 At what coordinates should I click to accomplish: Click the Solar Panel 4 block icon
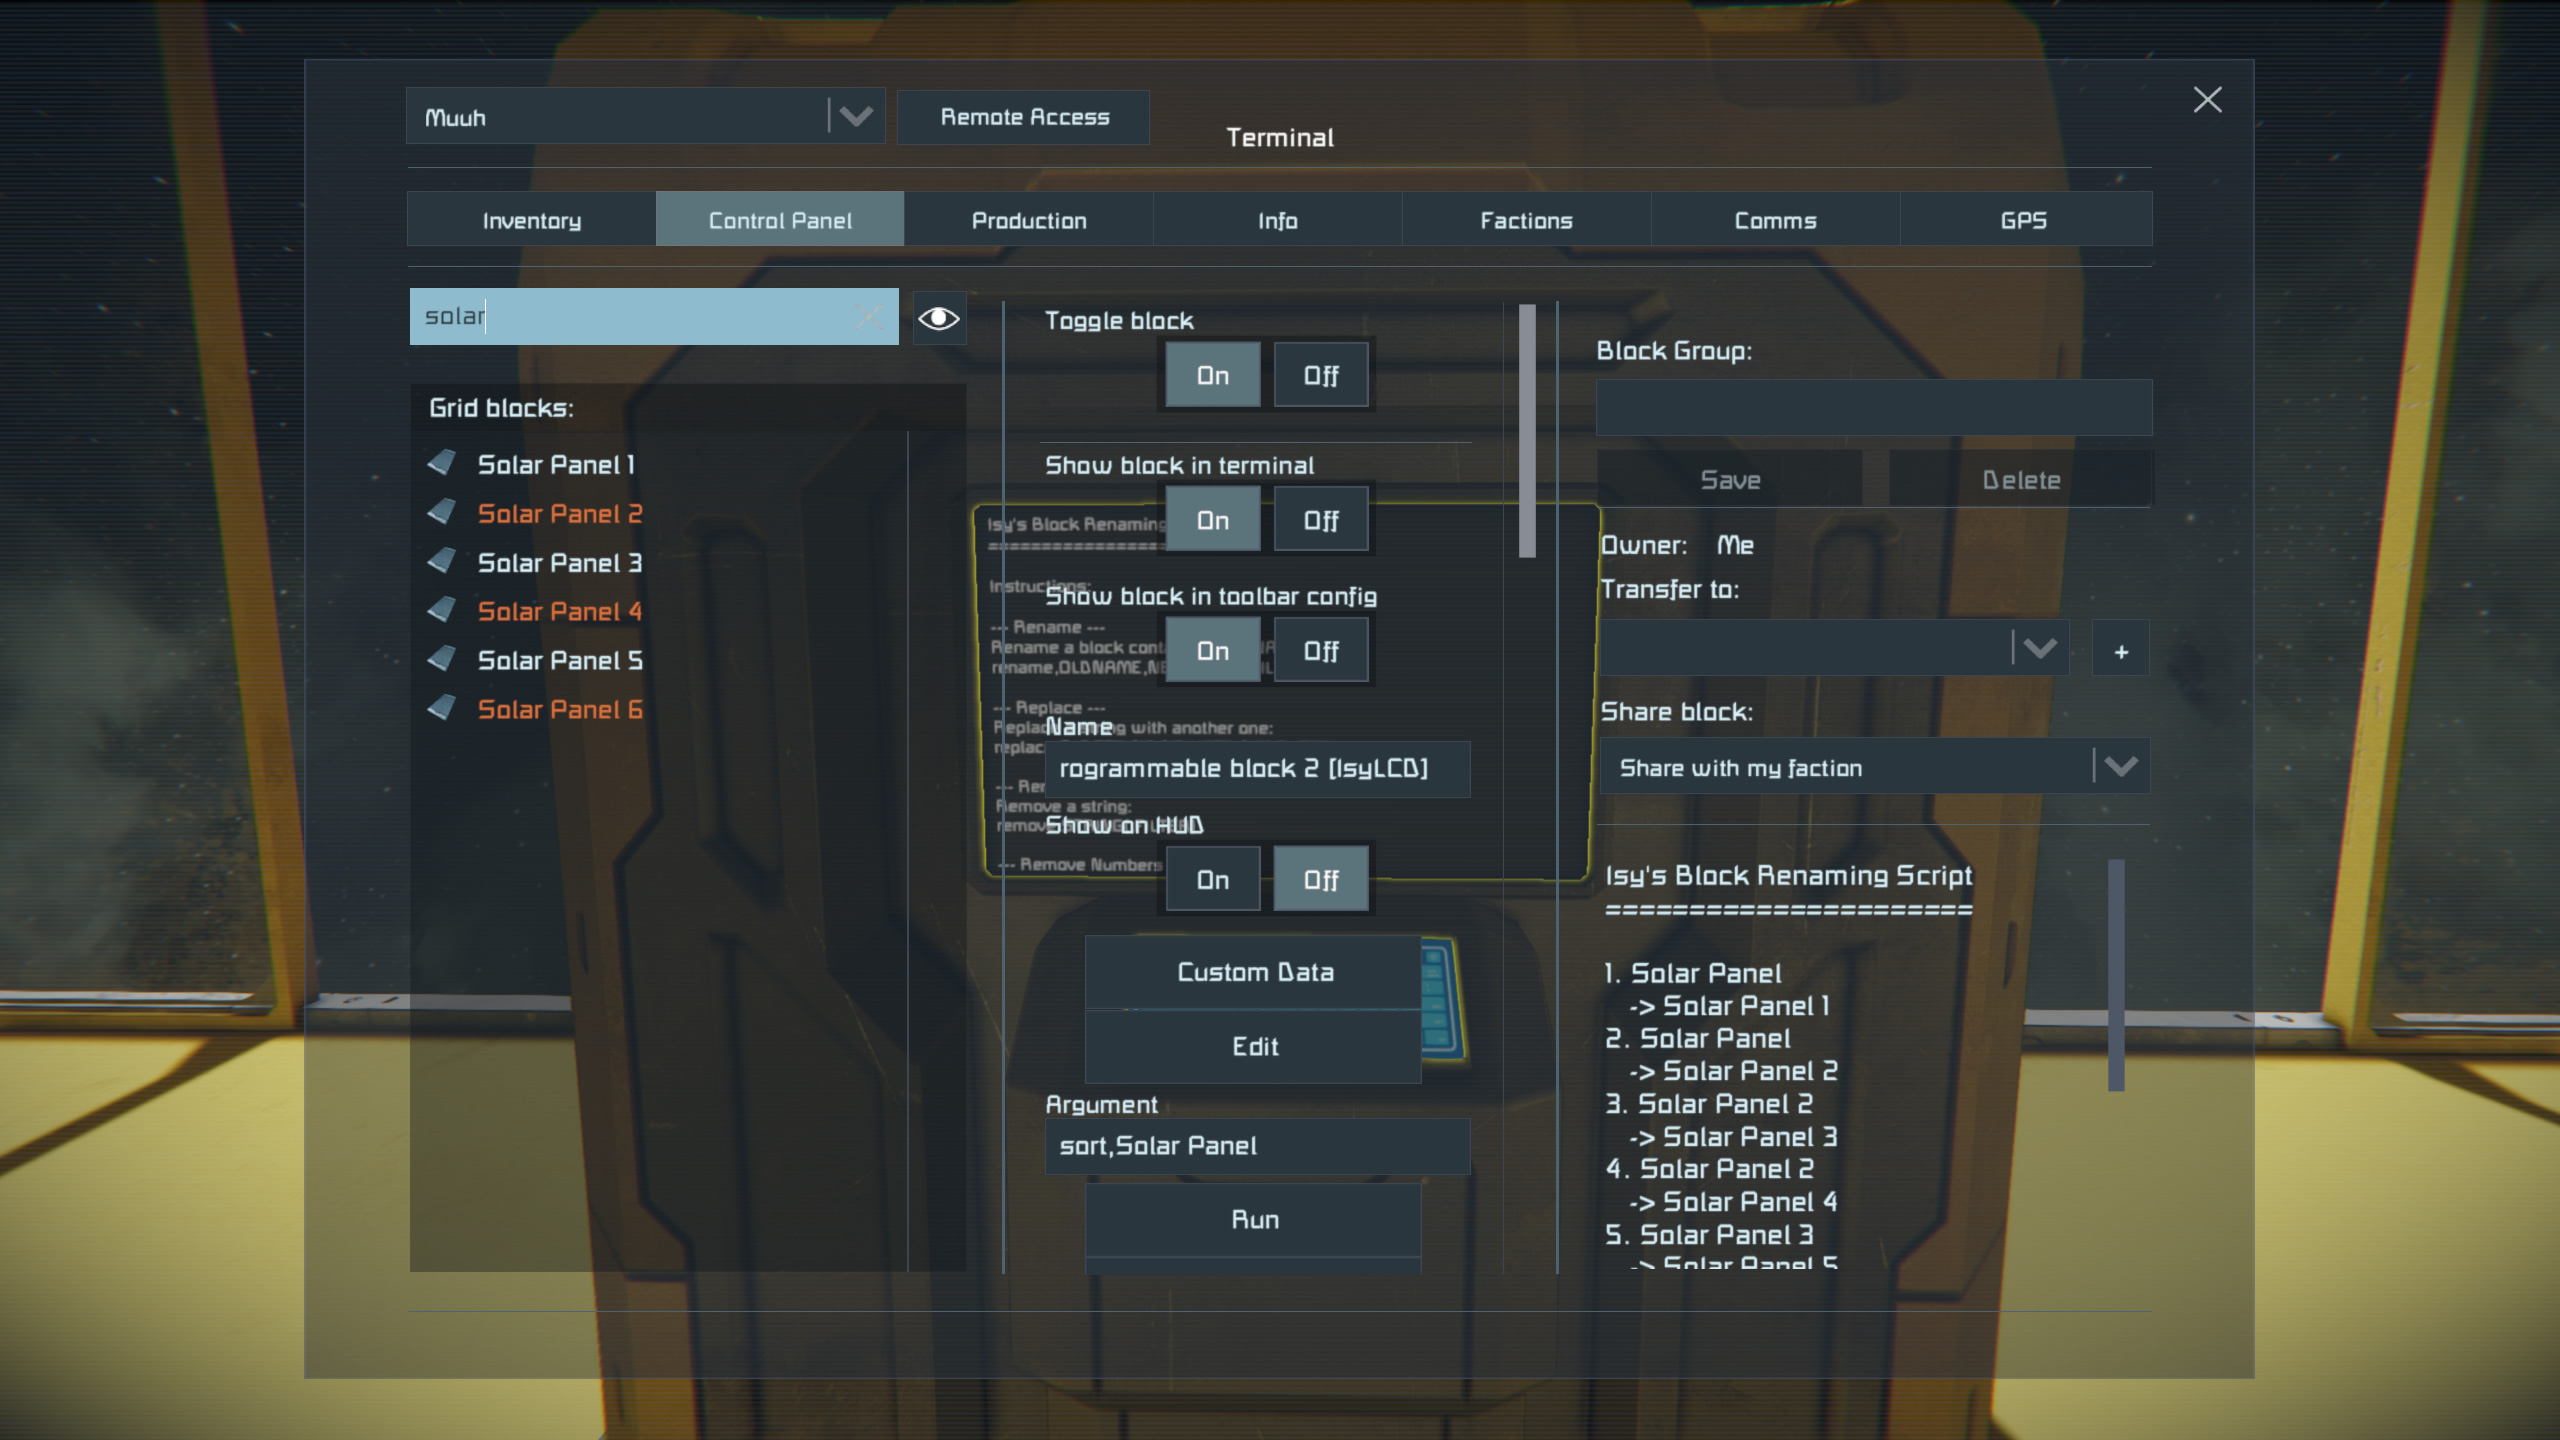442,610
